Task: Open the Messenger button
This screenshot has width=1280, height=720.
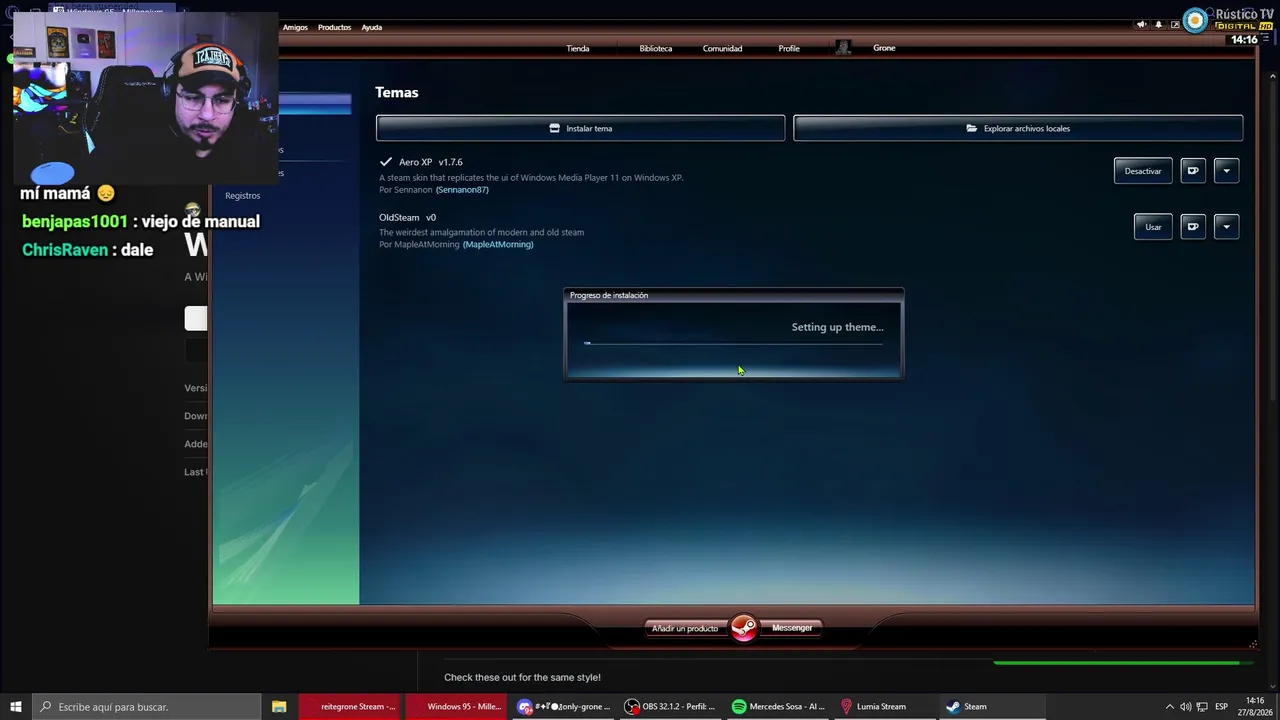Action: point(792,628)
